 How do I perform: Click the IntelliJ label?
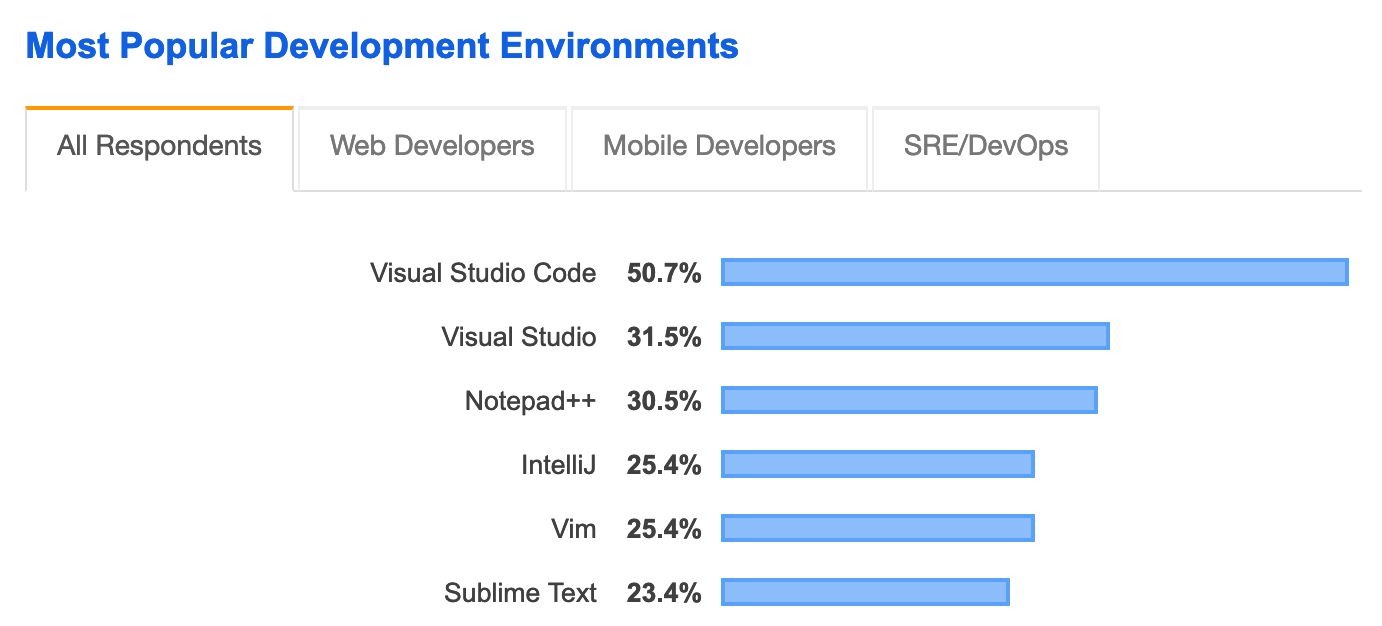pyautogui.click(x=559, y=465)
